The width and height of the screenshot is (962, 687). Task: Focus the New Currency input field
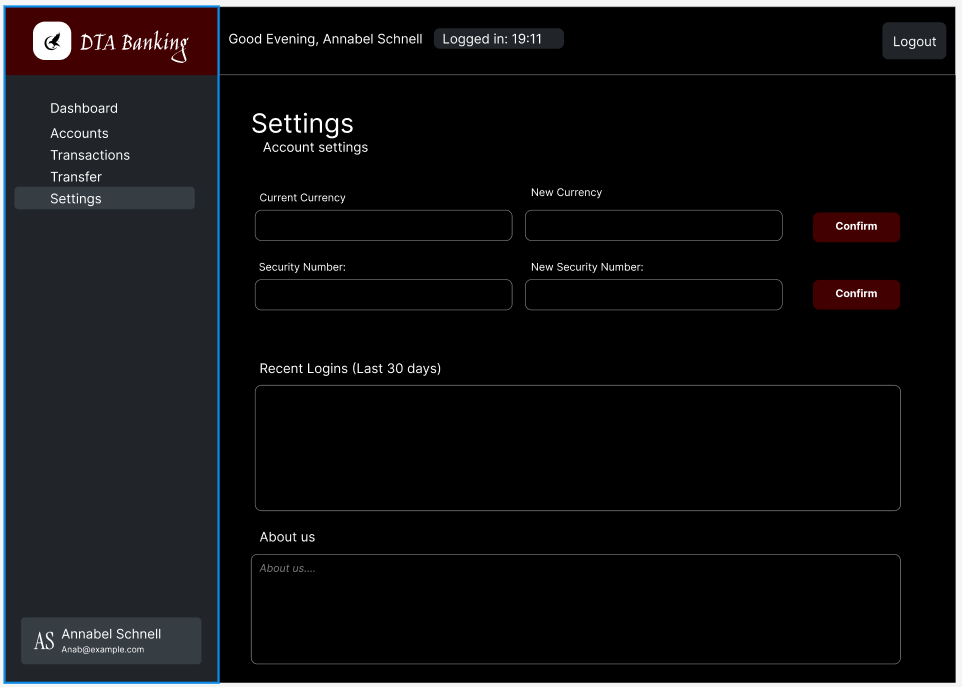point(653,226)
